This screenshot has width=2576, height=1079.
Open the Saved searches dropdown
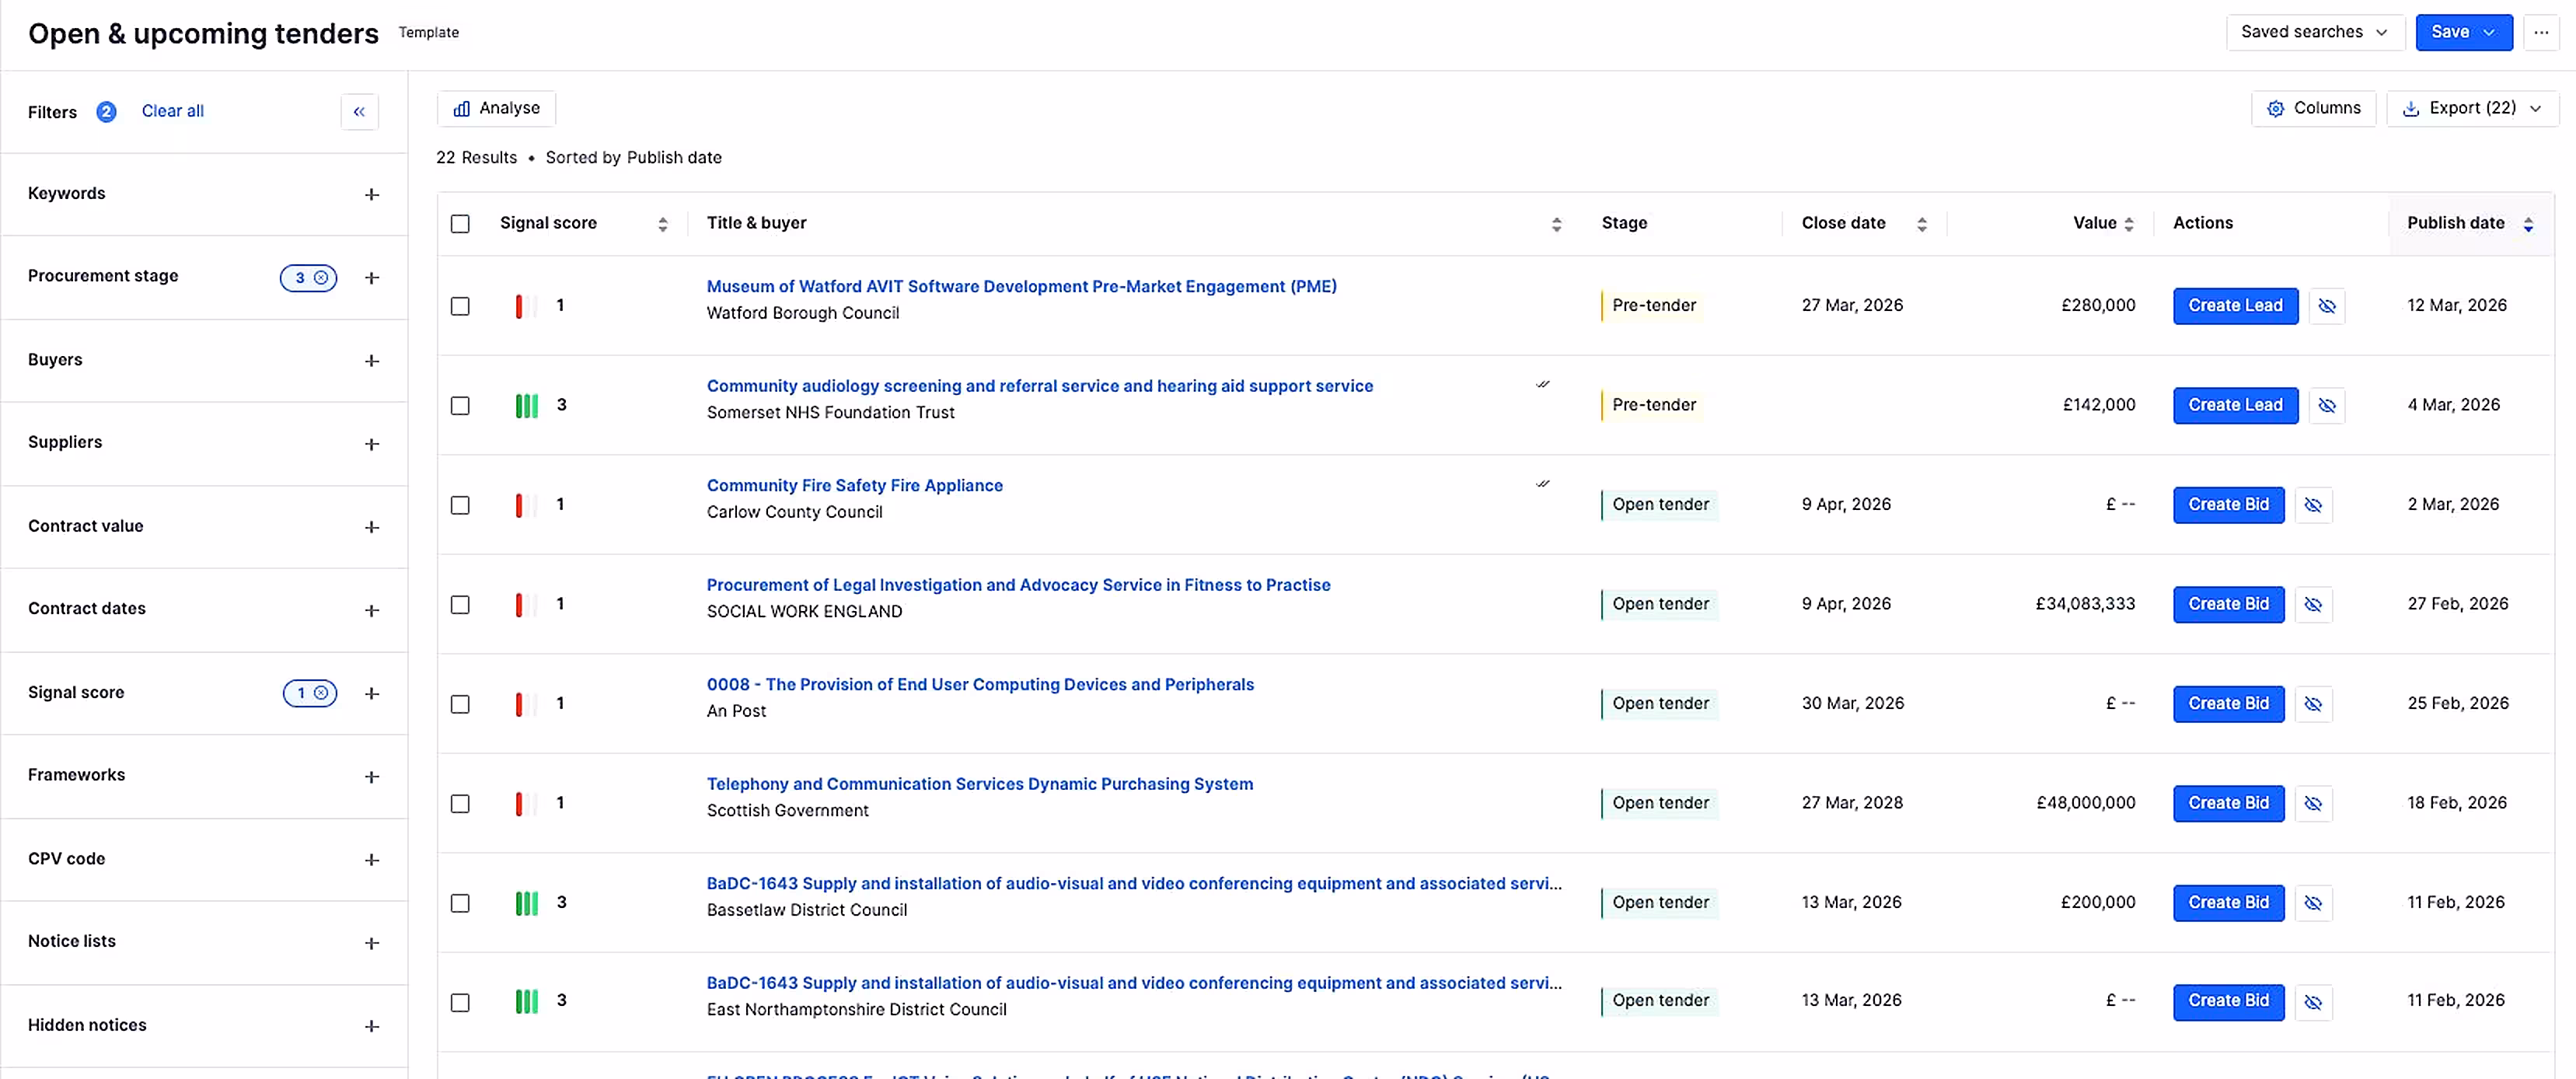coord(2314,32)
